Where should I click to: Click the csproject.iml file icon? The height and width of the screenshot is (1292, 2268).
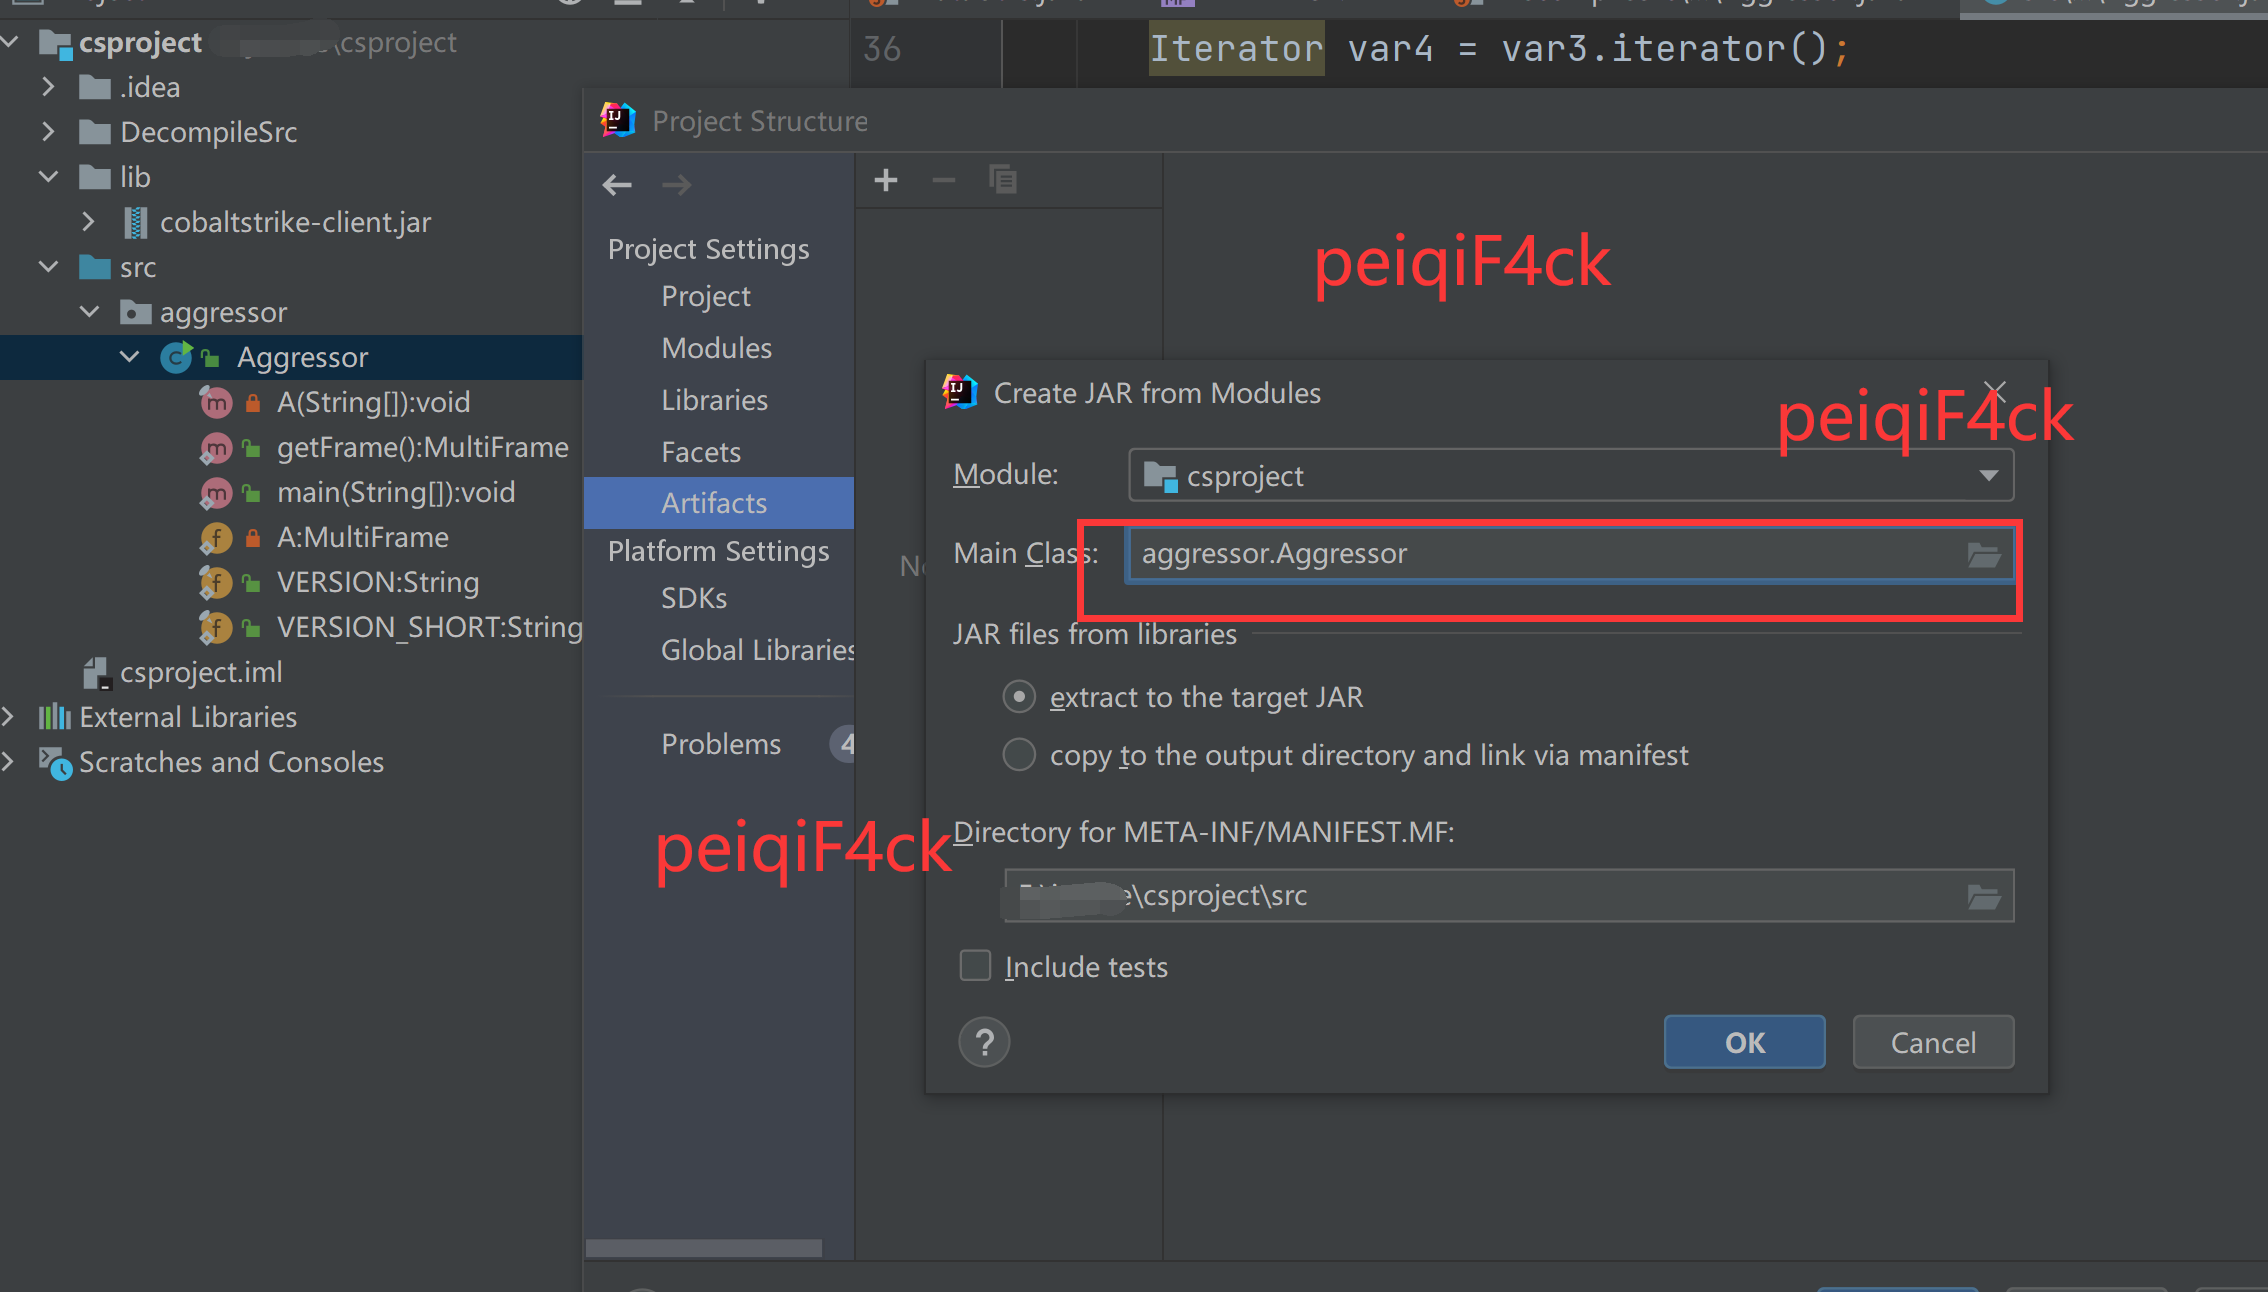[96, 673]
